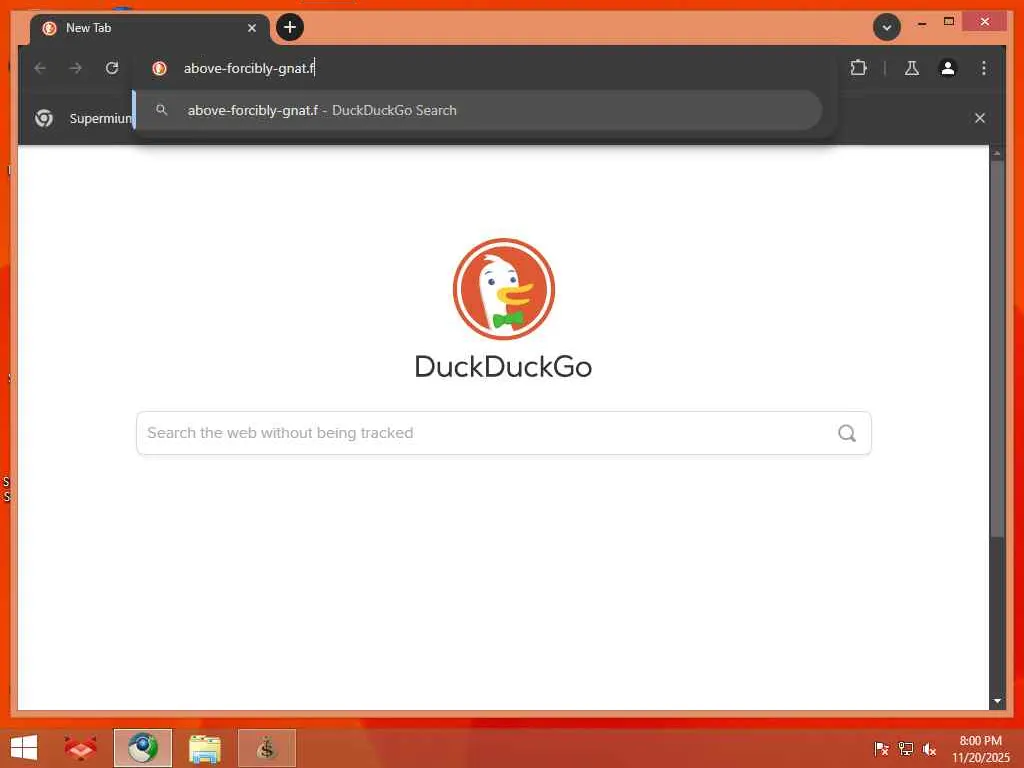Maximize the browser window
This screenshot has height=768, width=1024.
(949, 22)
